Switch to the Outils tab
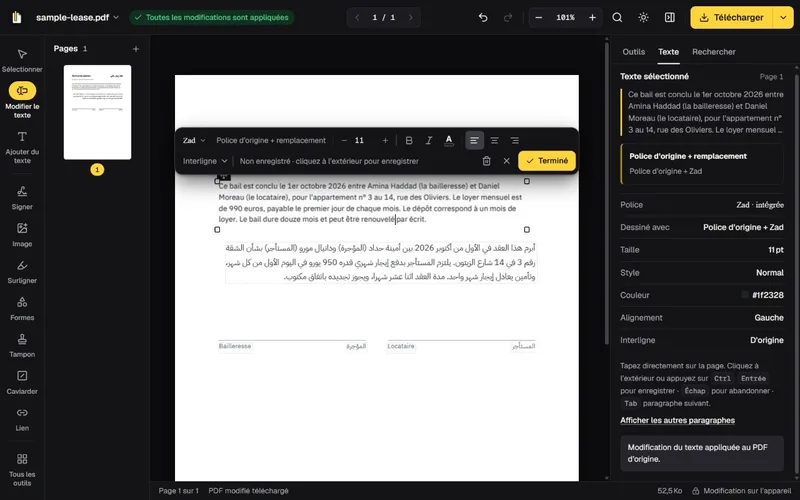Image resolution: width=800 pixels, height=500 pixels. click(x=633, y=52)
